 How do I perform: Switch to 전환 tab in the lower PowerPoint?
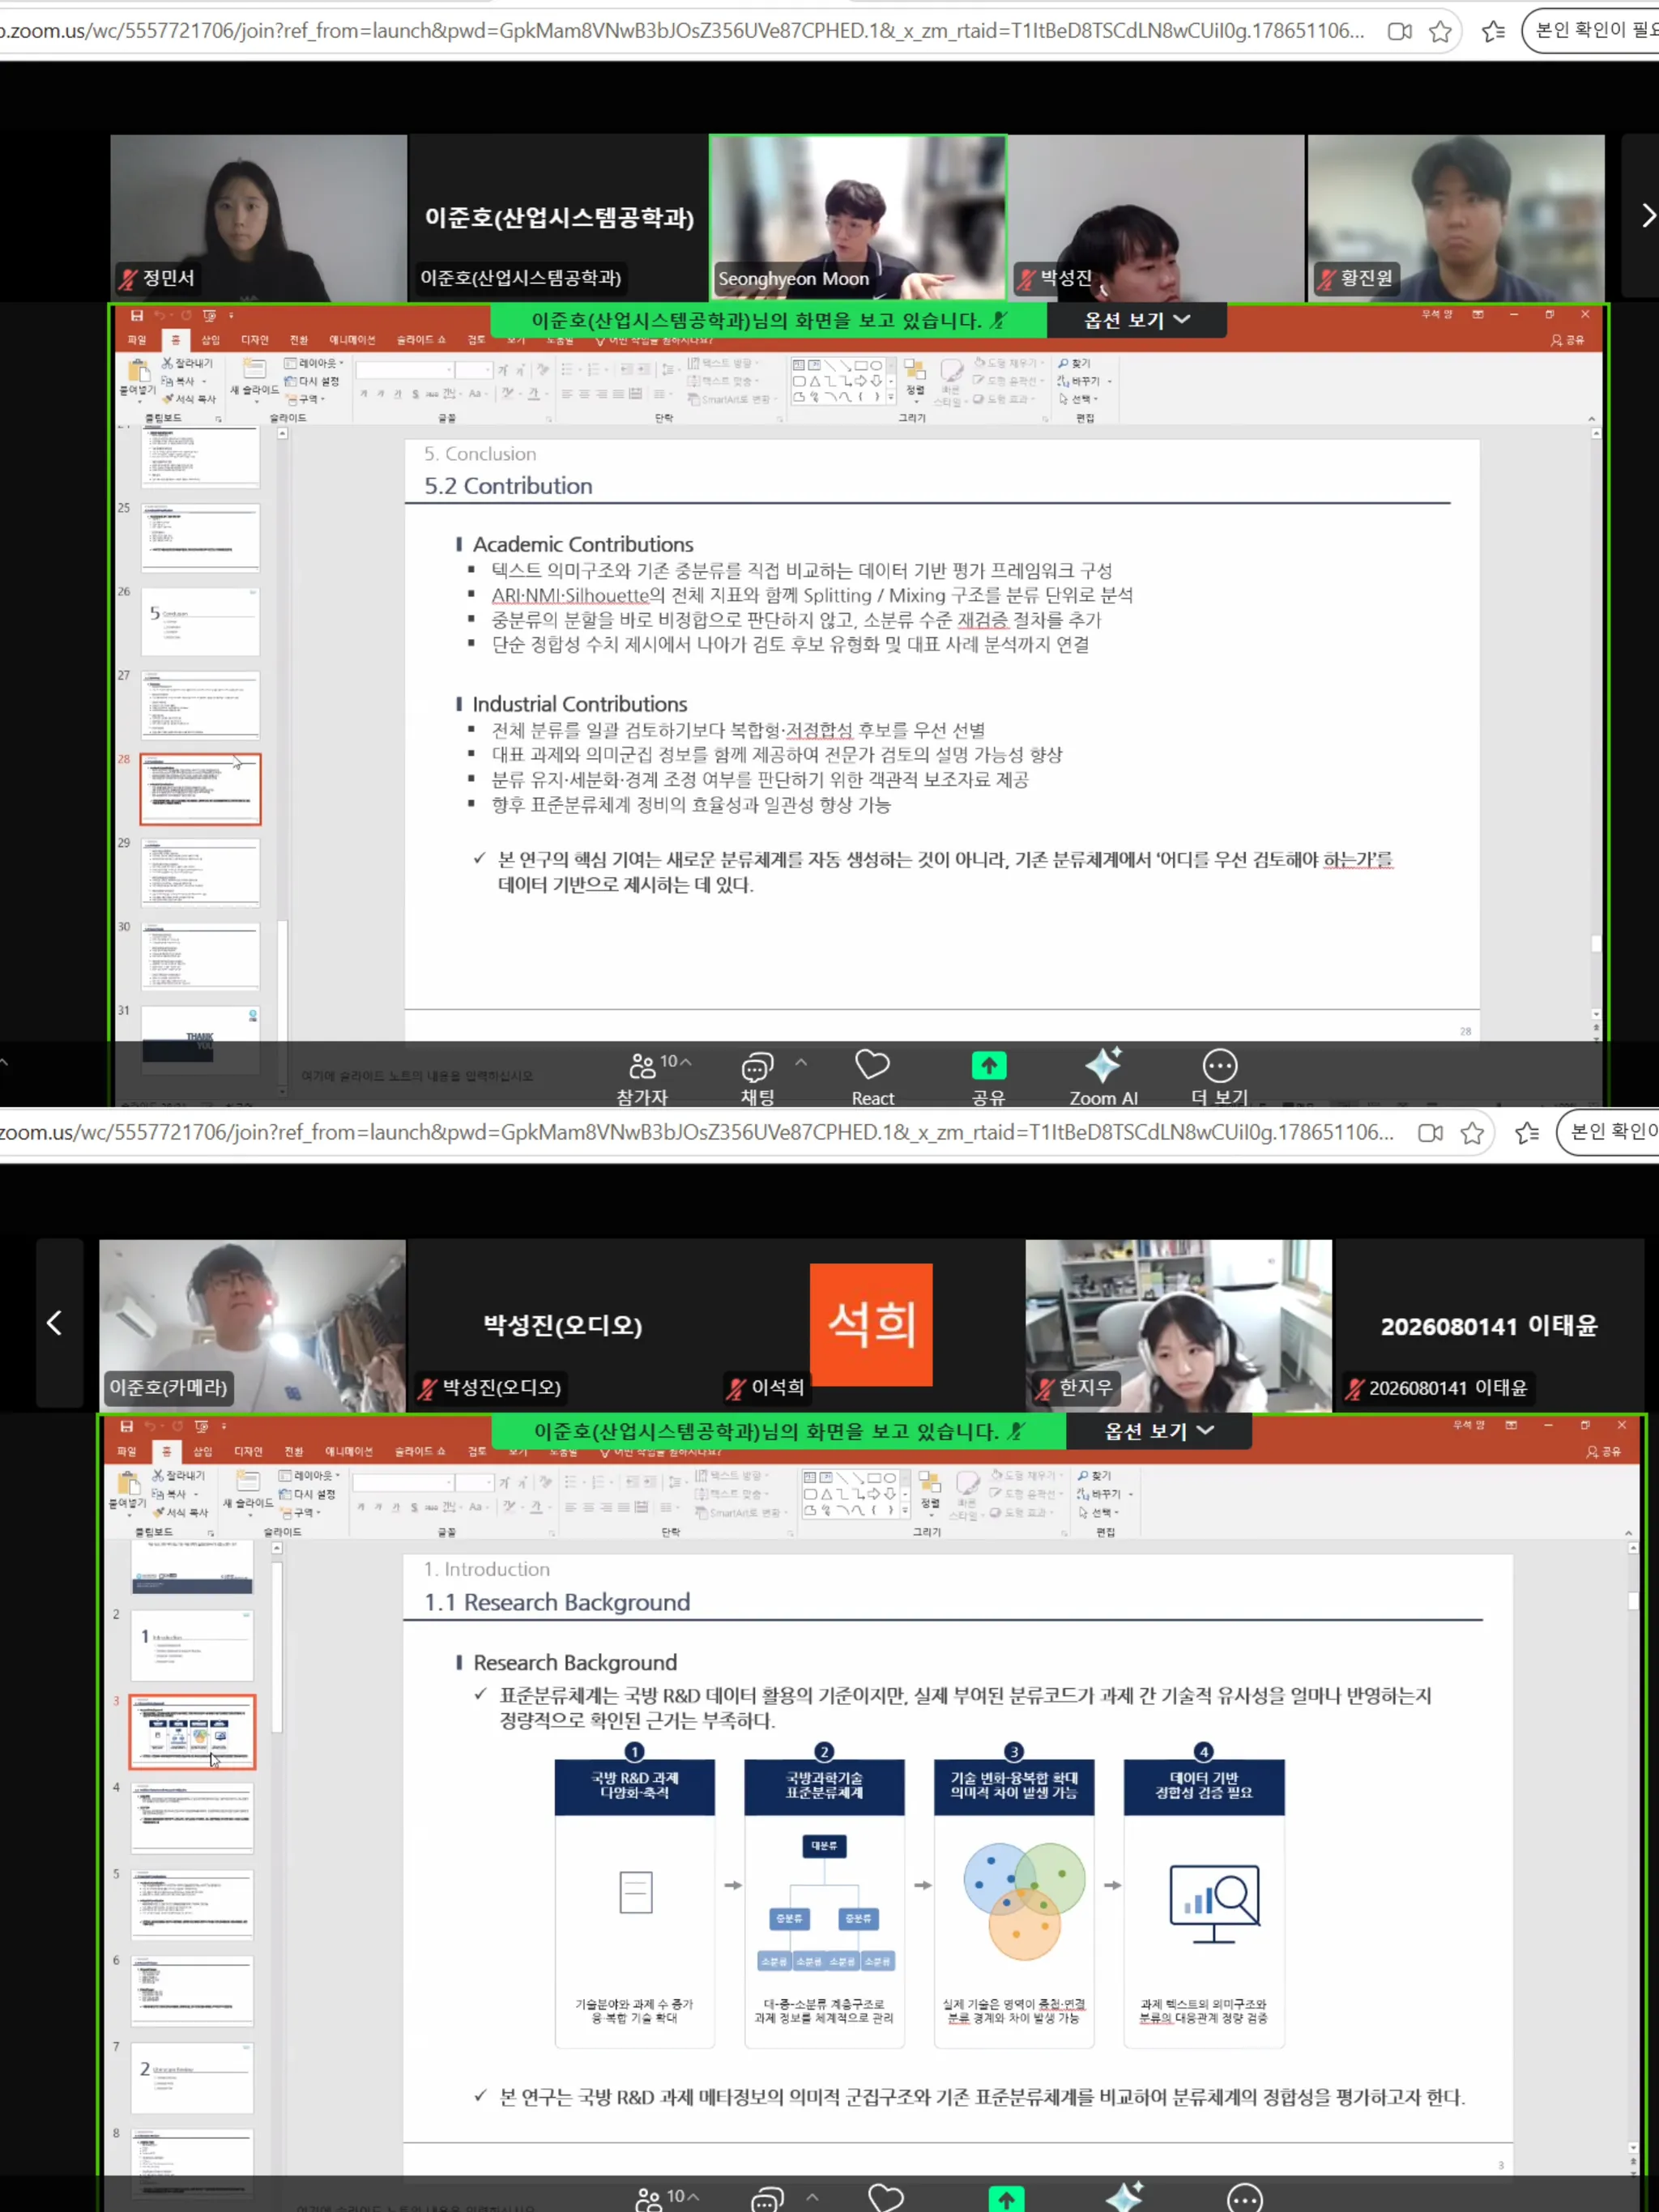[293, 1451]
